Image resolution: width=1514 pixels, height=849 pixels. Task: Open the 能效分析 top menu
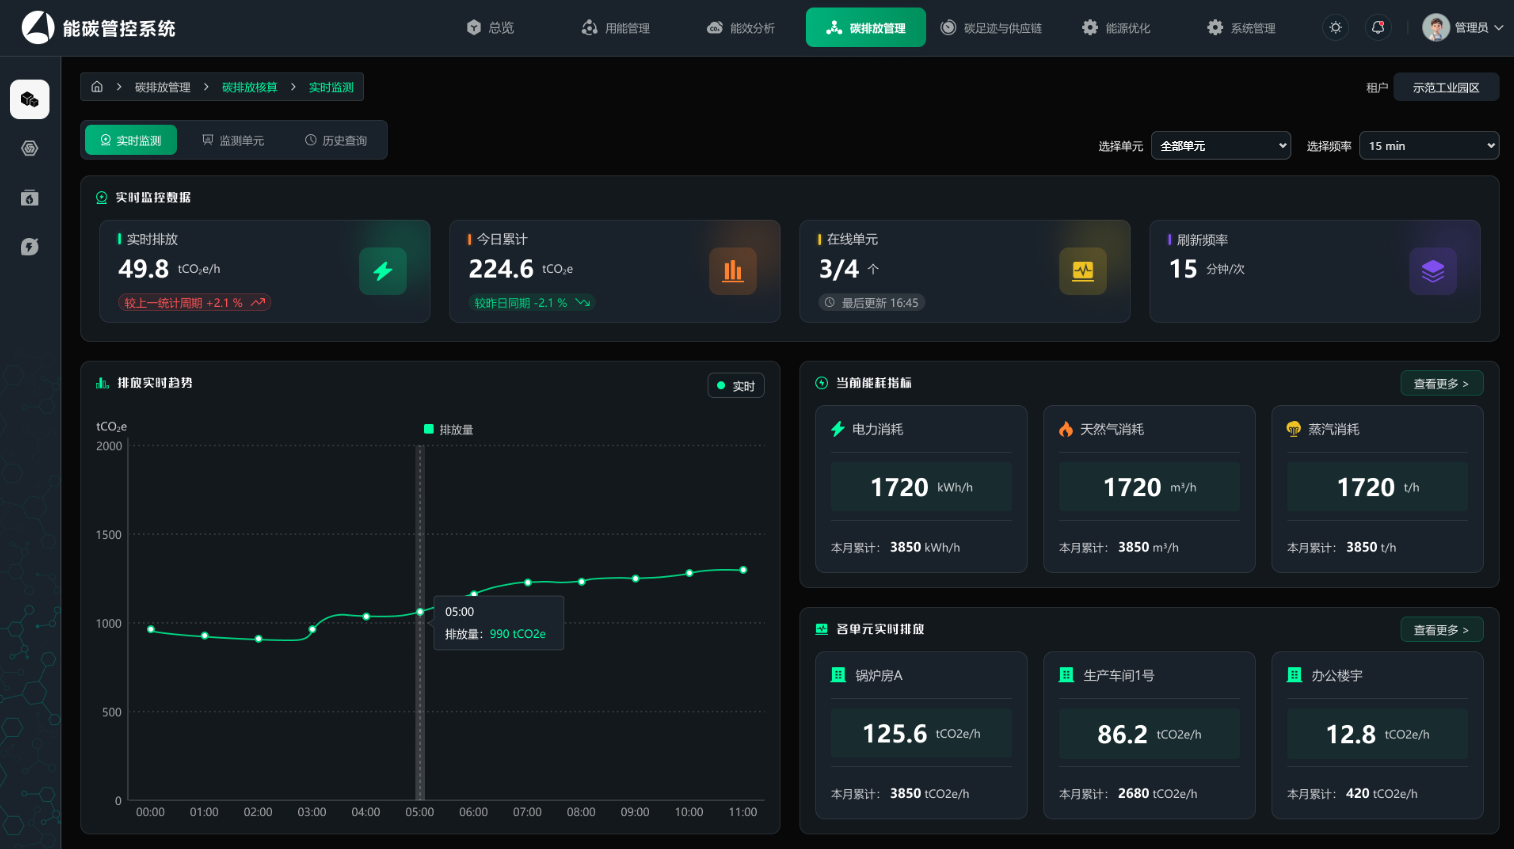click(741, 28)
